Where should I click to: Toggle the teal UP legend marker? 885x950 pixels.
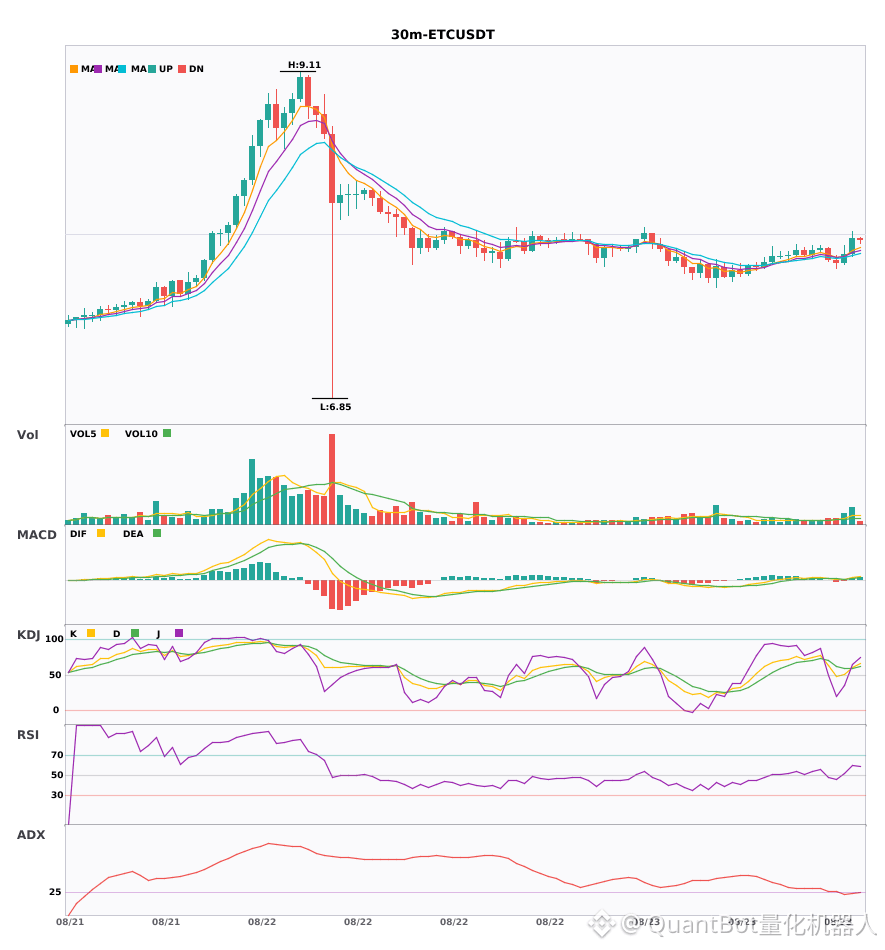(x=153, y=69)
